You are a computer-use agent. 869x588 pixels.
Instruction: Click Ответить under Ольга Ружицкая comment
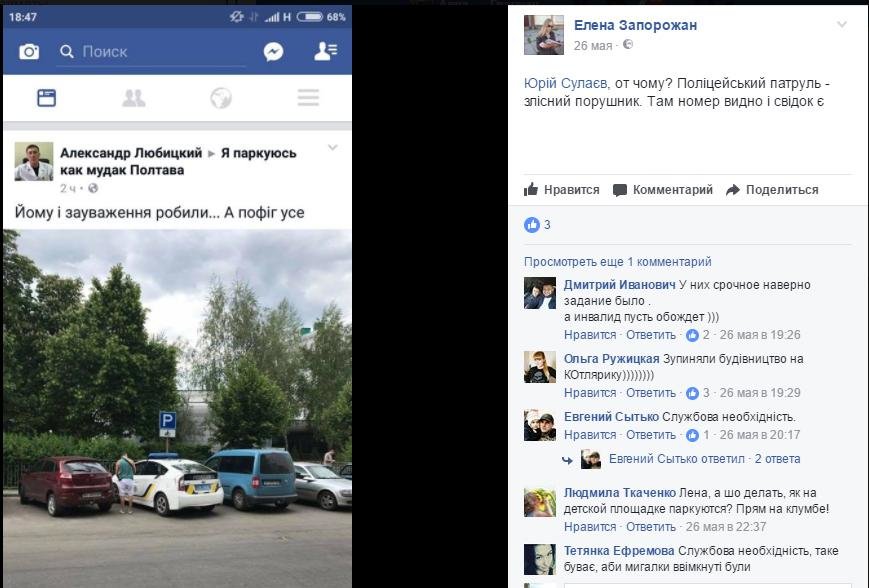point(651,393)
